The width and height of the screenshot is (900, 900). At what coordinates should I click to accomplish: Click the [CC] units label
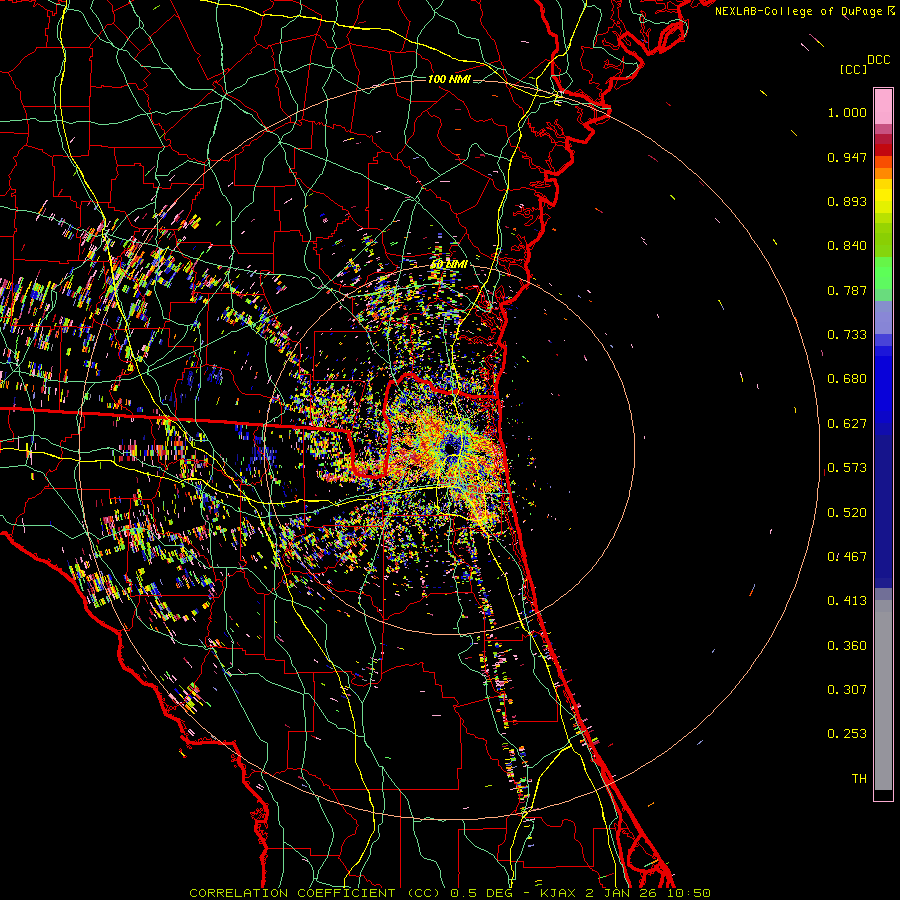click(x=853, y=69)
